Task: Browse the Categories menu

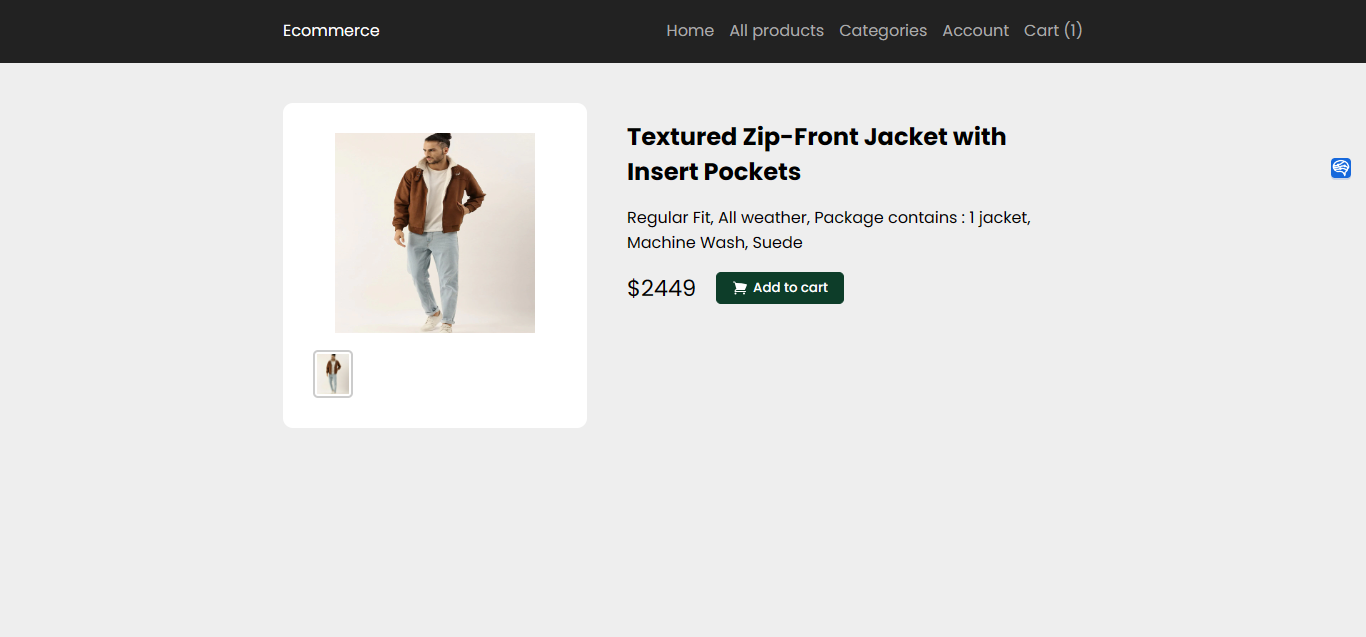Action: coord(882,30)
